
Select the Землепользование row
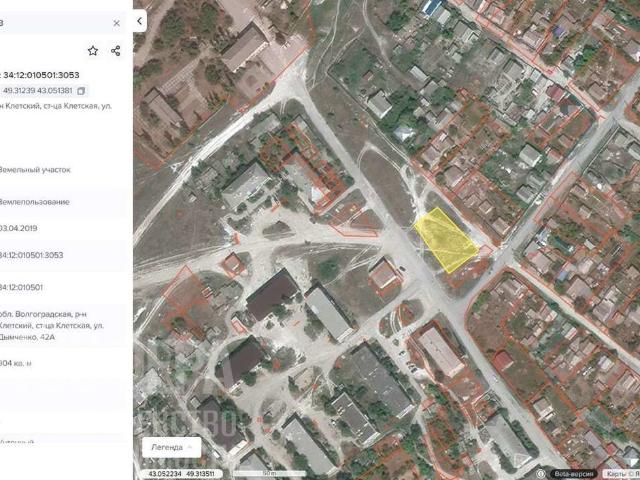(x=35, y=202)
